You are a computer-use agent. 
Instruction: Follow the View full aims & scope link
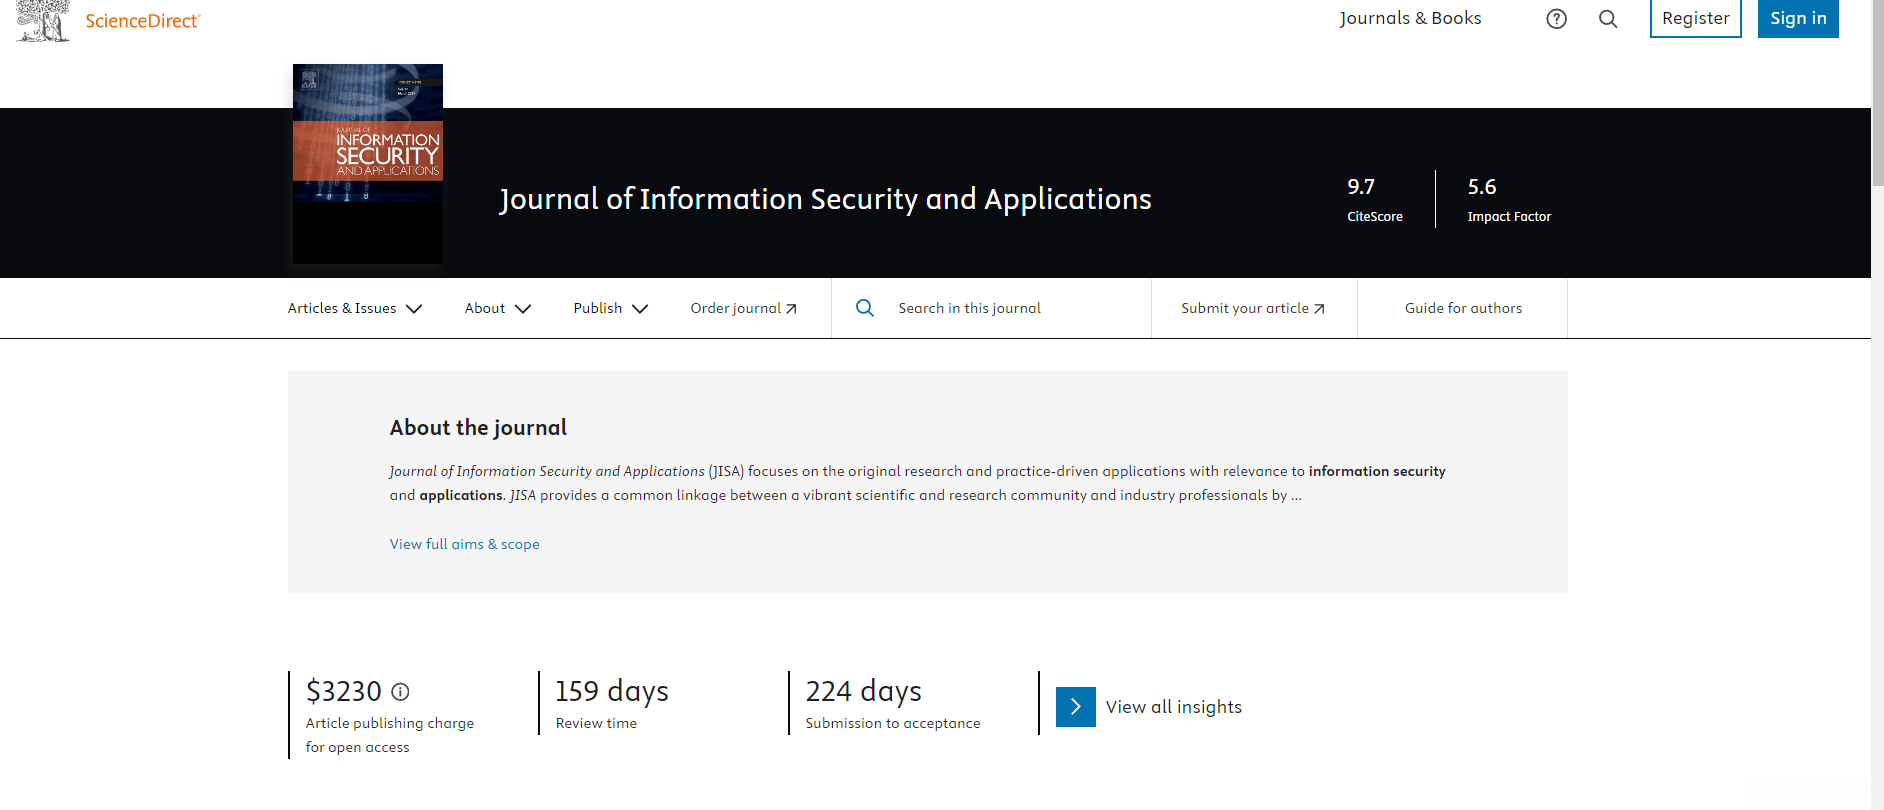click(x=464, y=544)
